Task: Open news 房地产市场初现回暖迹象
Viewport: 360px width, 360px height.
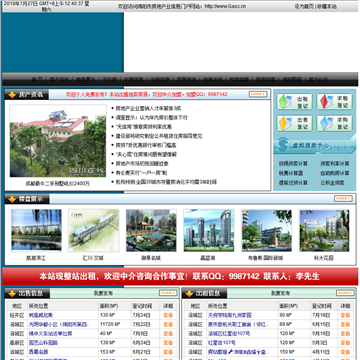Action: coord(142,164)
